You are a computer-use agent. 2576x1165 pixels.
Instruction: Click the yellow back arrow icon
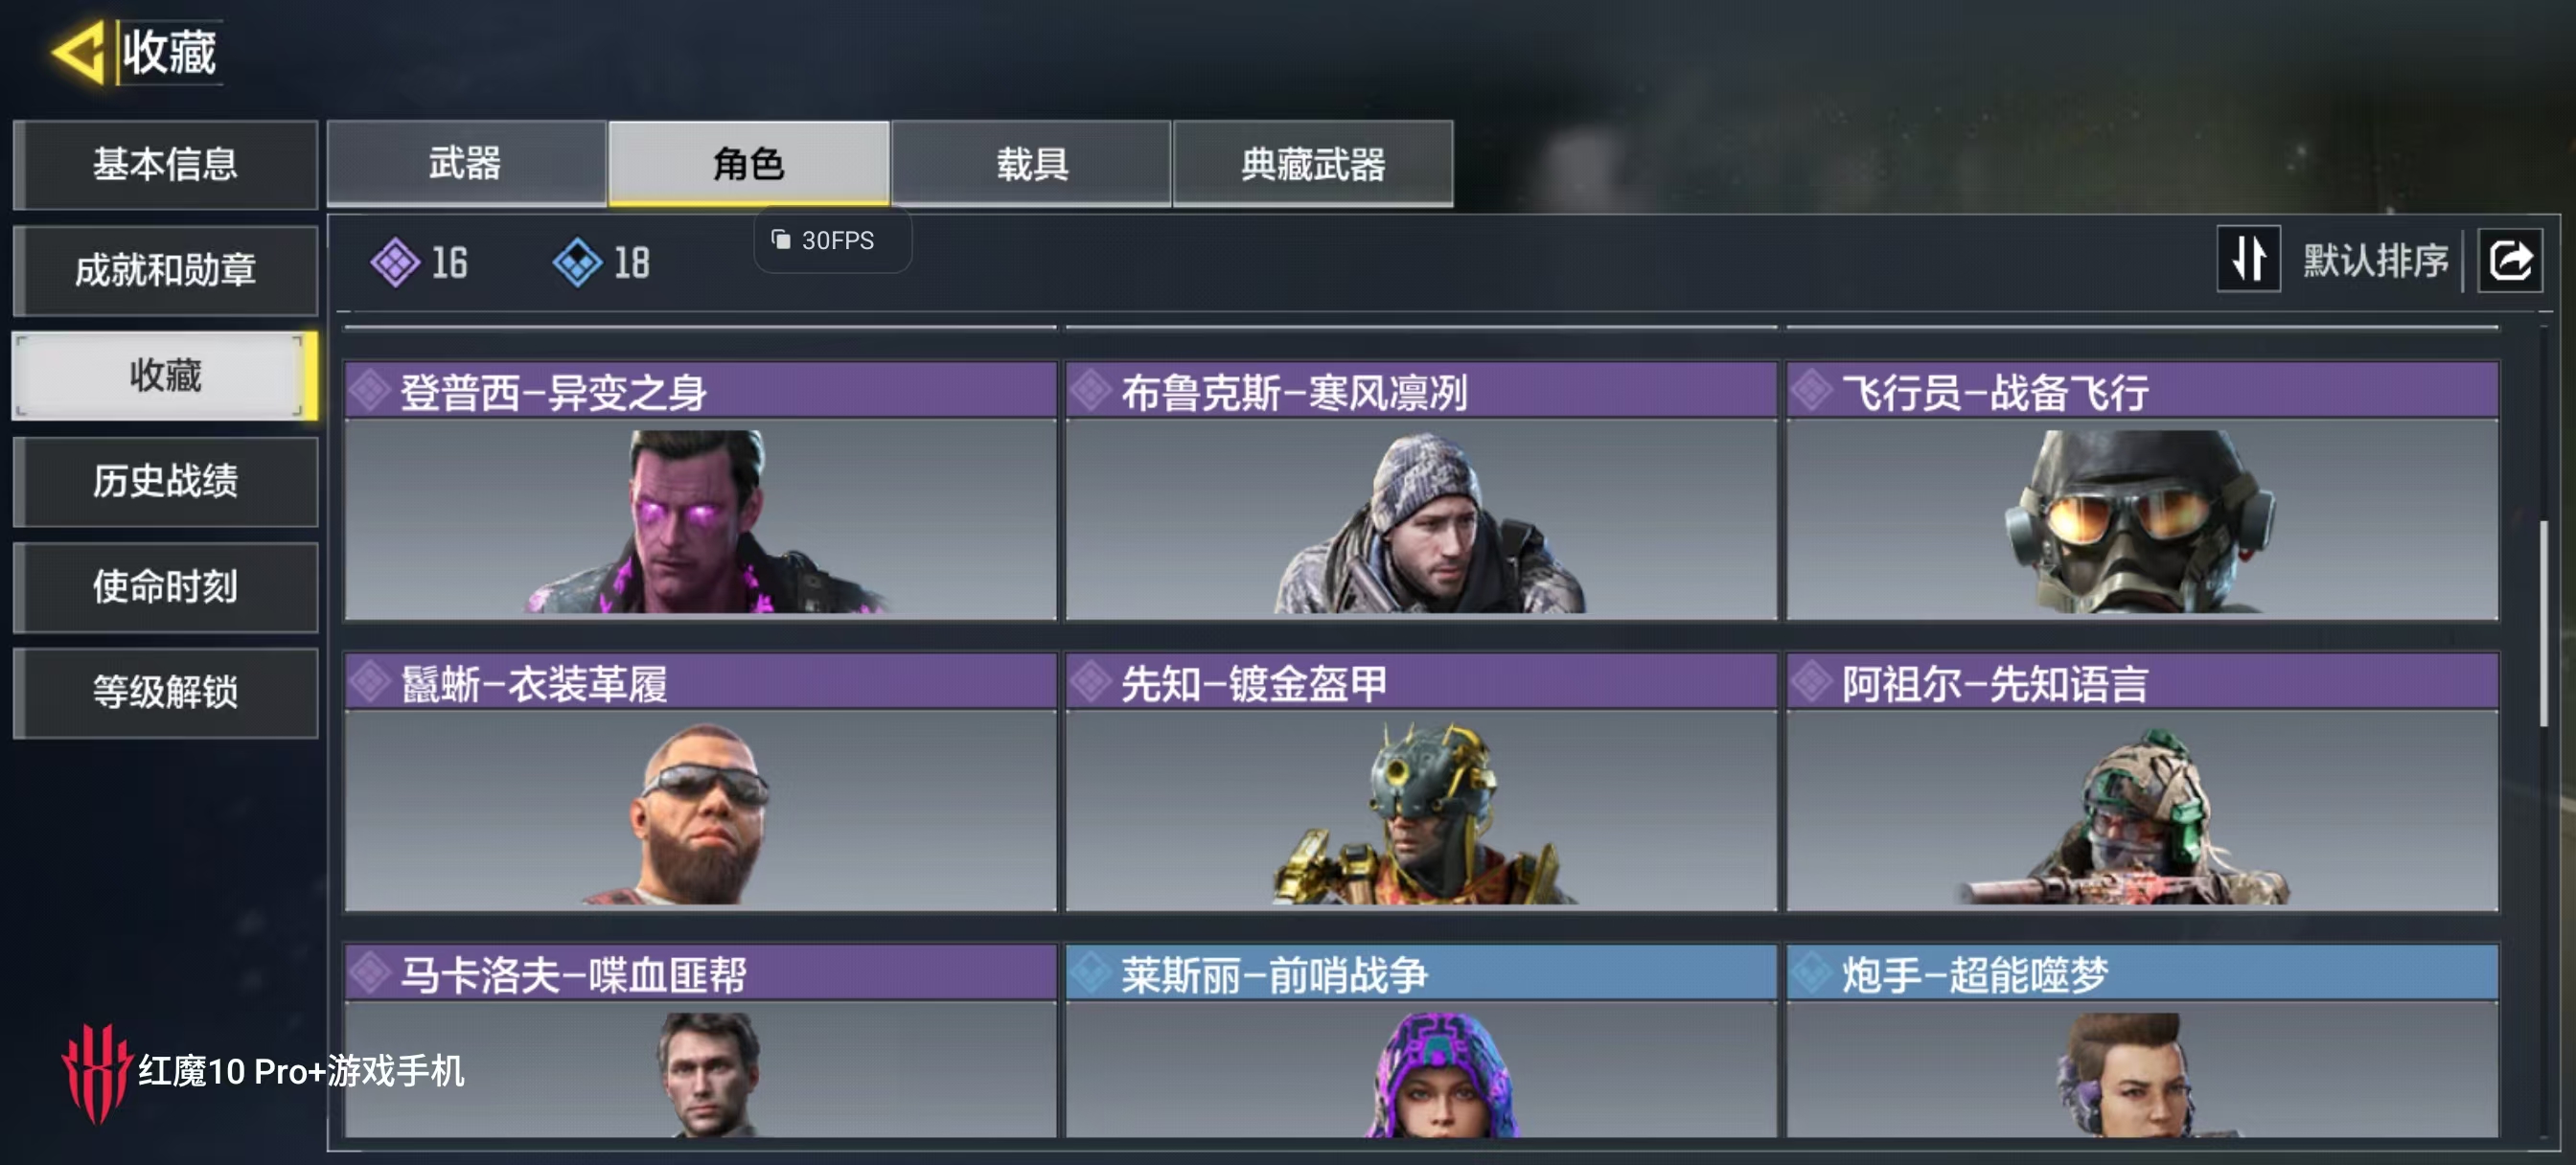[x=79, y=51]
